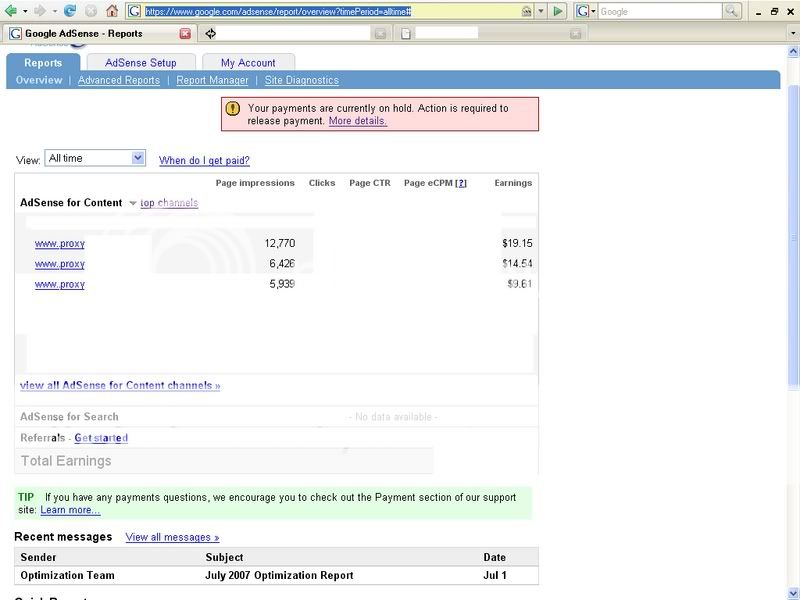Image resolution: width=800 pixels, height=600 pixels.
Task: Click the address bar security icon
Action: 527,11
